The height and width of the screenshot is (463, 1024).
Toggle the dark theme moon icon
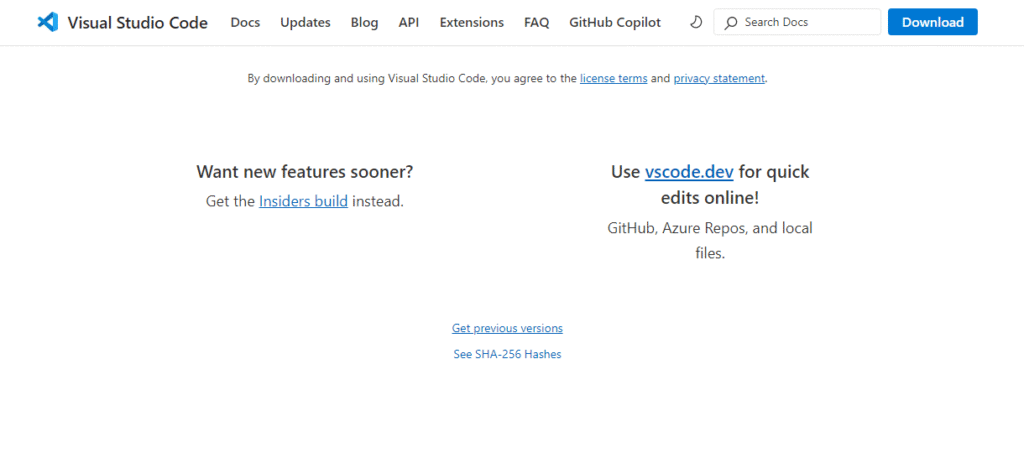click(696, 22)
